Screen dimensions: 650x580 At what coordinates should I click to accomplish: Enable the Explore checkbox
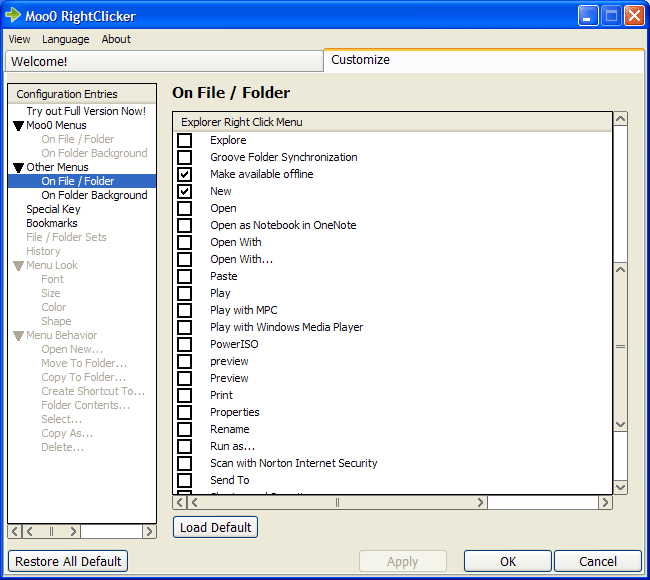[x=184, y=140]
